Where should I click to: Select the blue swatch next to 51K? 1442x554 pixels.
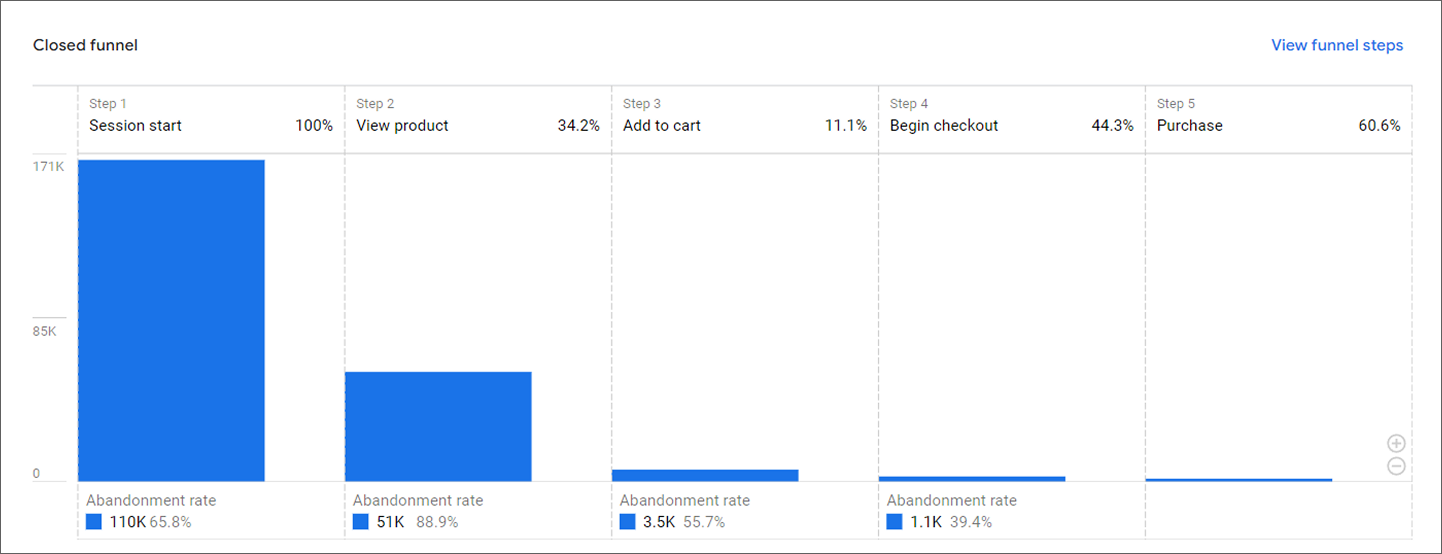[x=361, y=522]
